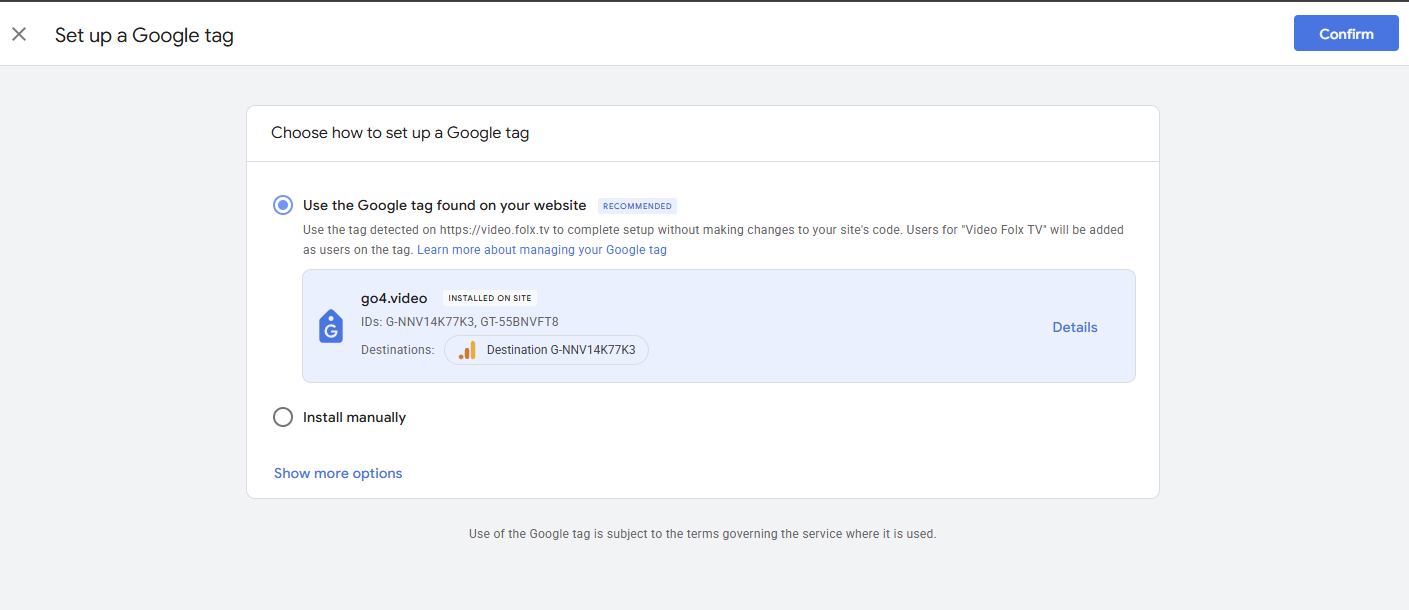1409x610 pixels.
Task: Click the Google tag icon beside go4.video
Action: (331, 326)
